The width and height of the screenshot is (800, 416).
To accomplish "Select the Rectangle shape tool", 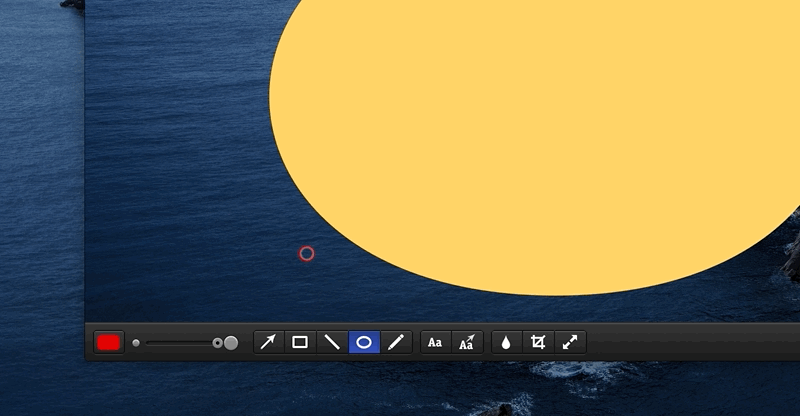I will pyautogui.click(x=300, y=342).
